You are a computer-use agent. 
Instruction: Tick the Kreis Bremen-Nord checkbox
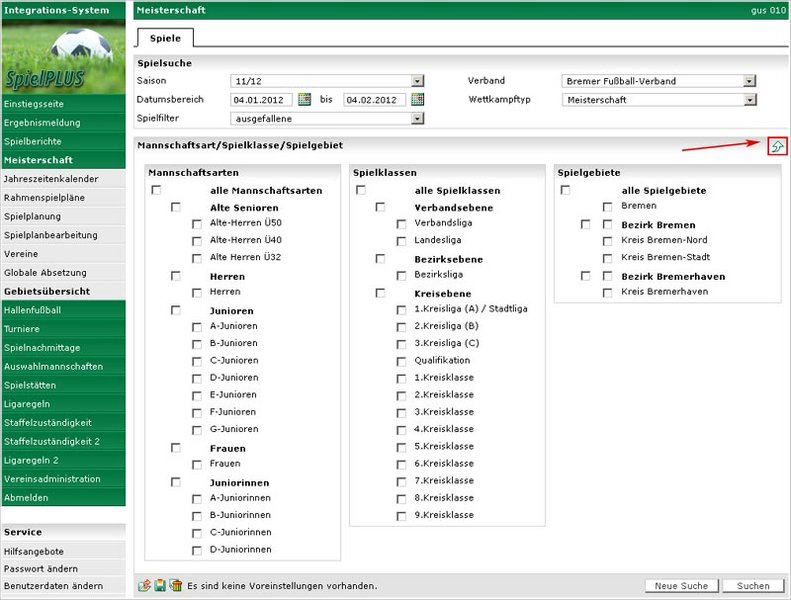pos(608,242)
